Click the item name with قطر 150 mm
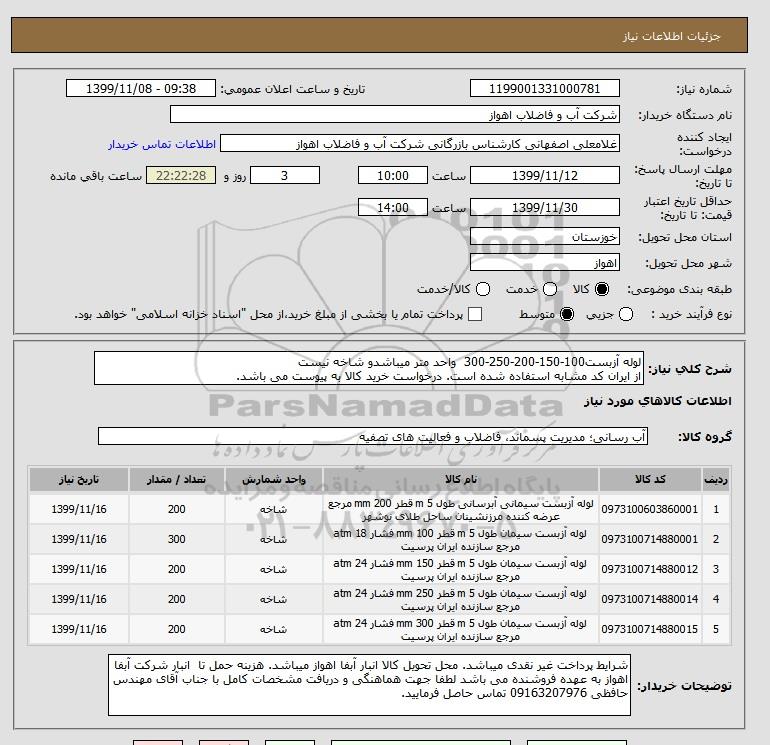This screenshot has width=770, height=745. pyautogui.click(x=461, y=570)
